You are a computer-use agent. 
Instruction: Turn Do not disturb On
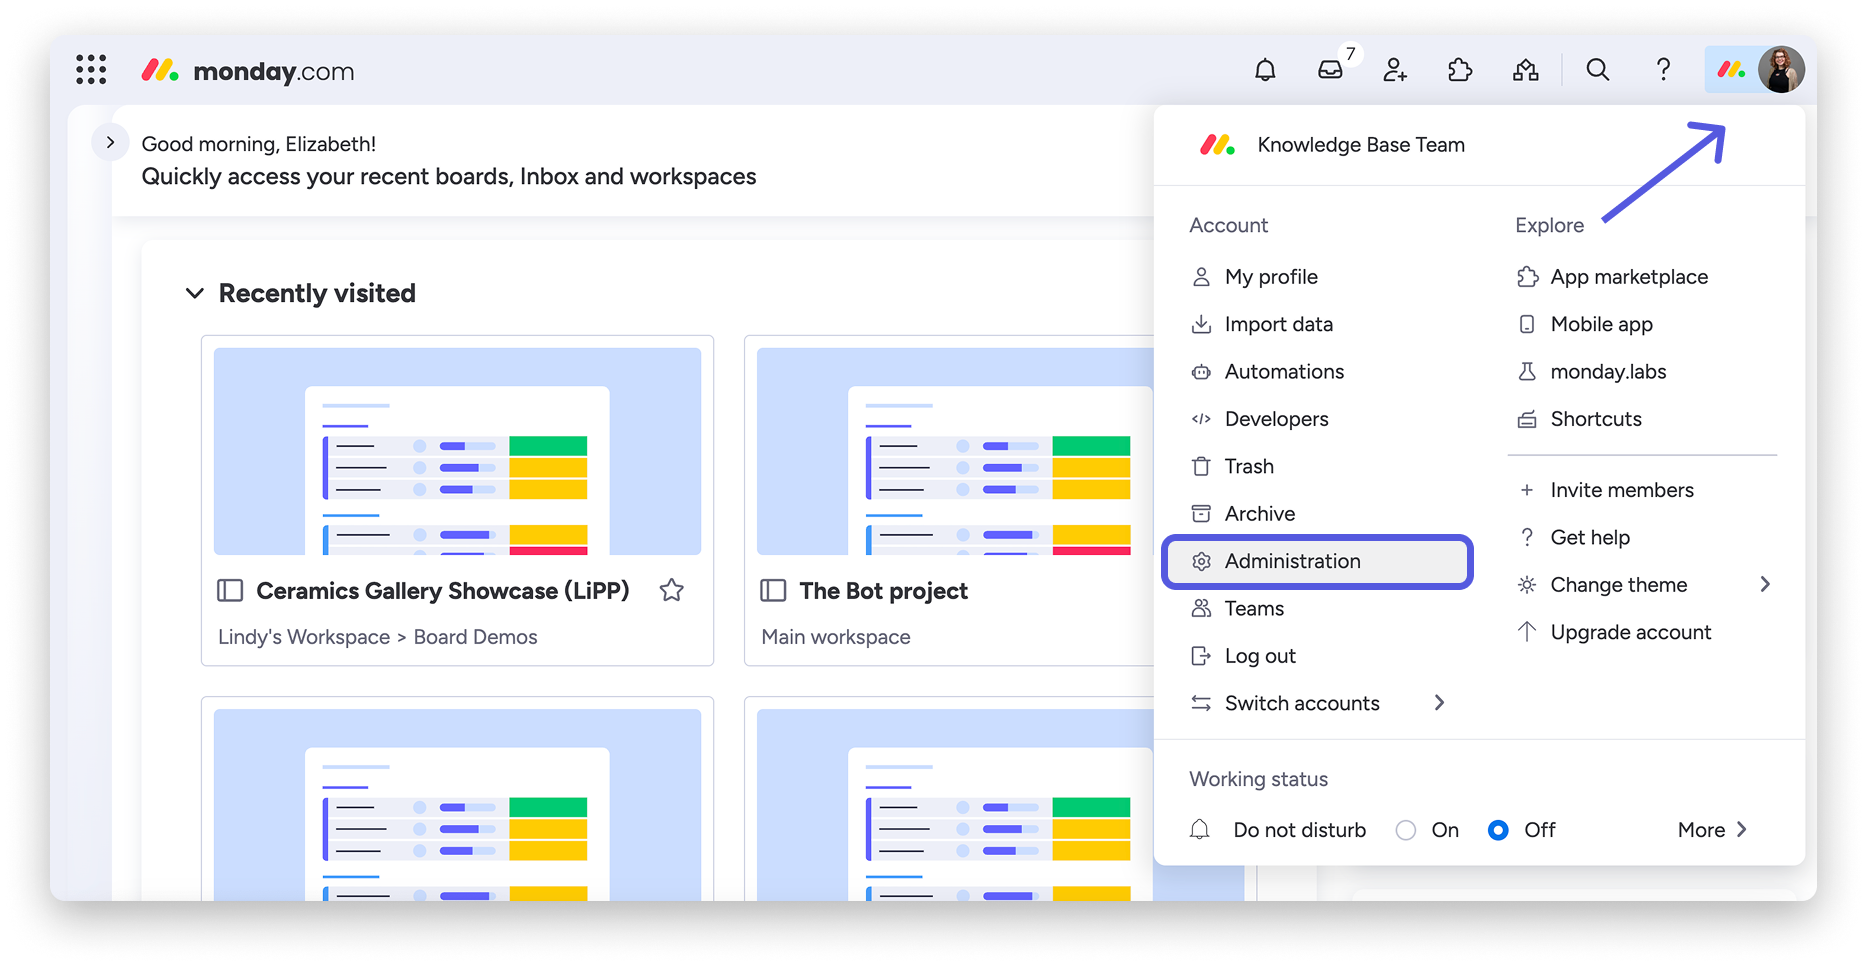pos(1406,830)
